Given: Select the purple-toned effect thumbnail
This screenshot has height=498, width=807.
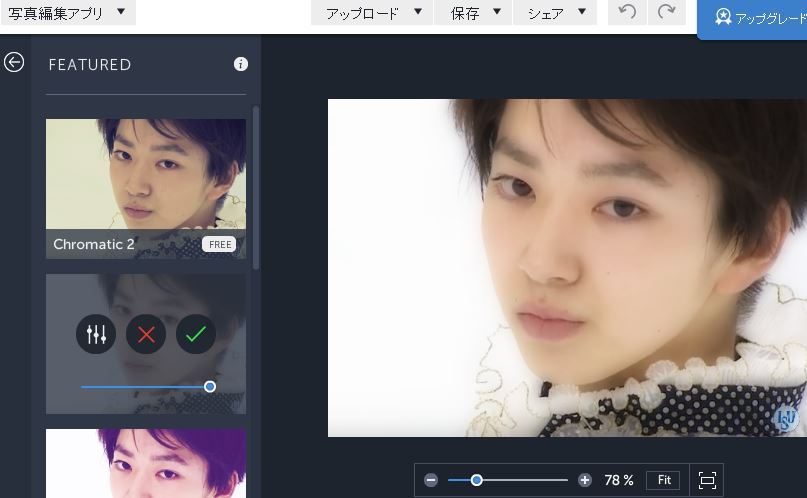Looking at the screenshot, I should click(146, 463).
